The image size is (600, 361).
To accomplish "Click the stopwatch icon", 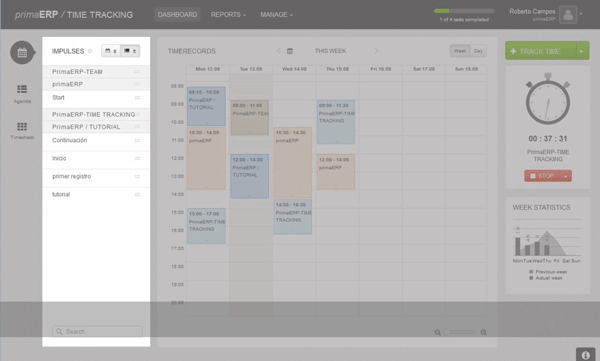I will [548, 100].
